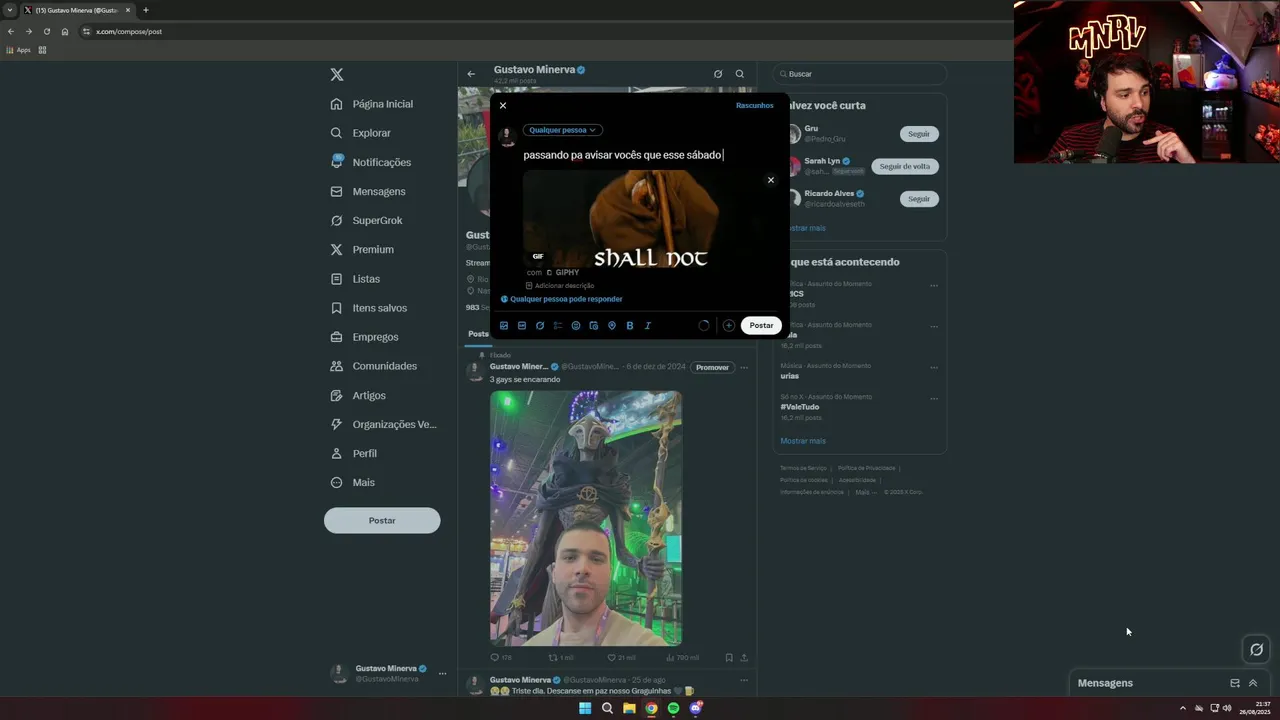Remove the attached GIF
Viewport: 1280px width, 720px height.
[771, 180]
